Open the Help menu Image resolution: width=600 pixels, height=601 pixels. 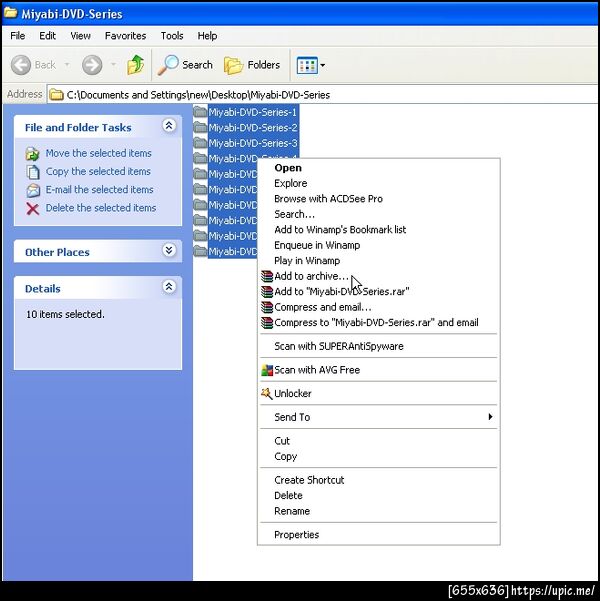click(207, 36)
